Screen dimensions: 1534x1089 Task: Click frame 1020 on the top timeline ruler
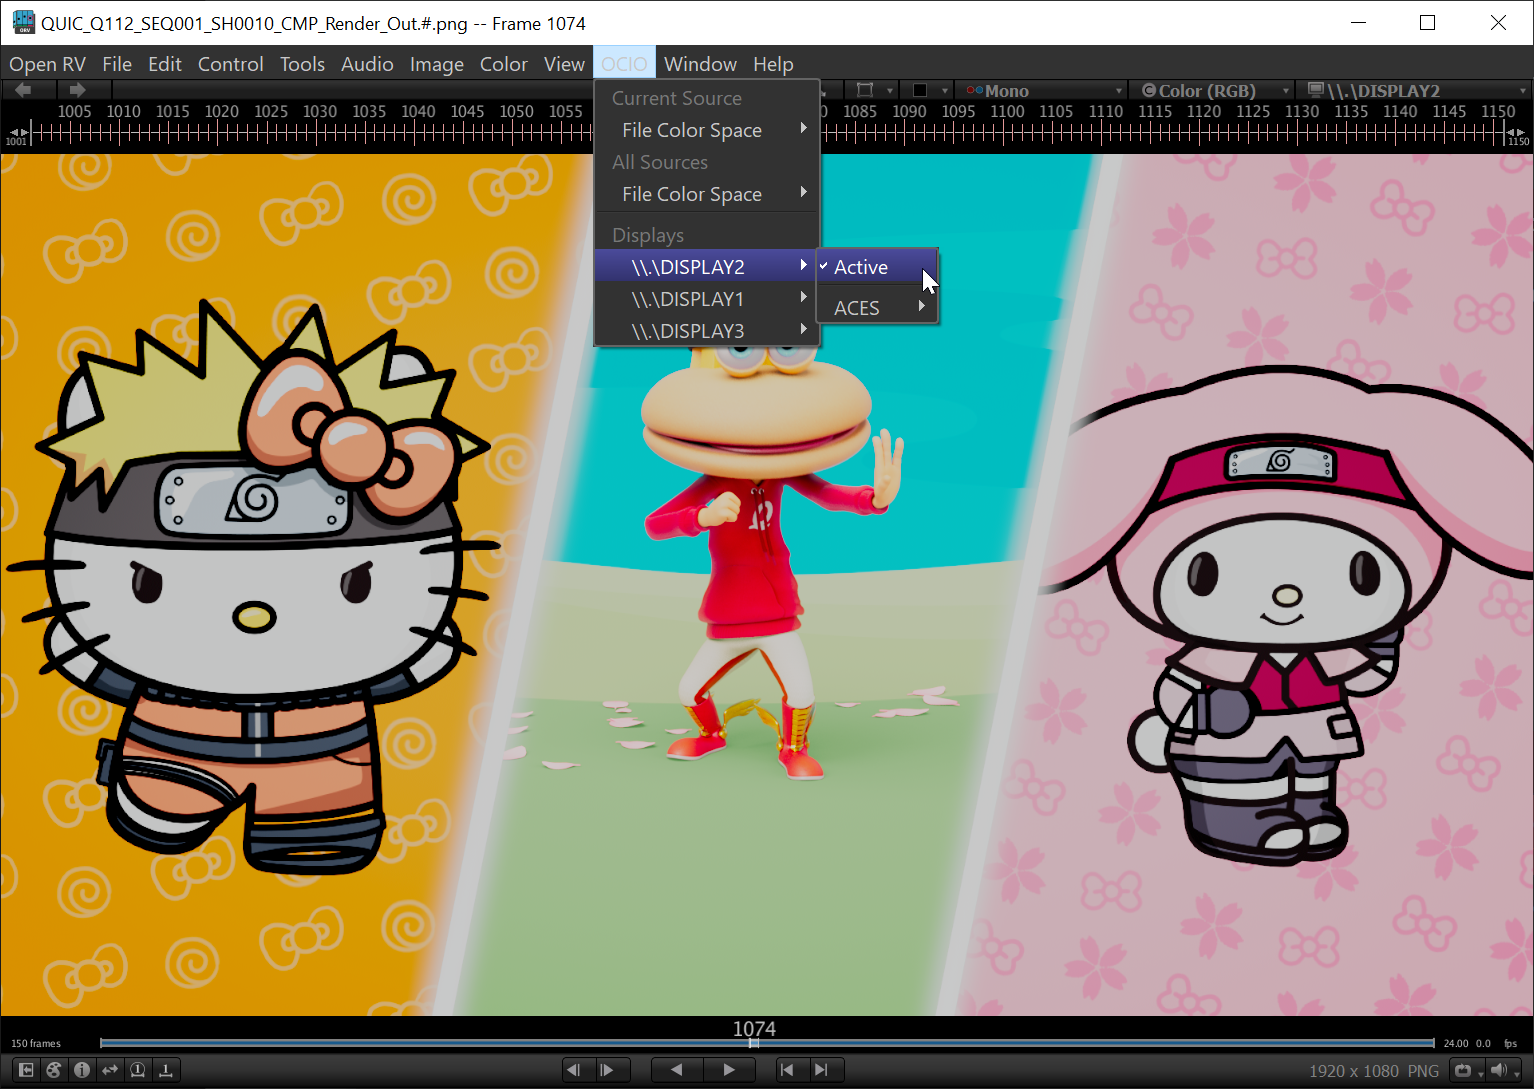pos(221,111)
